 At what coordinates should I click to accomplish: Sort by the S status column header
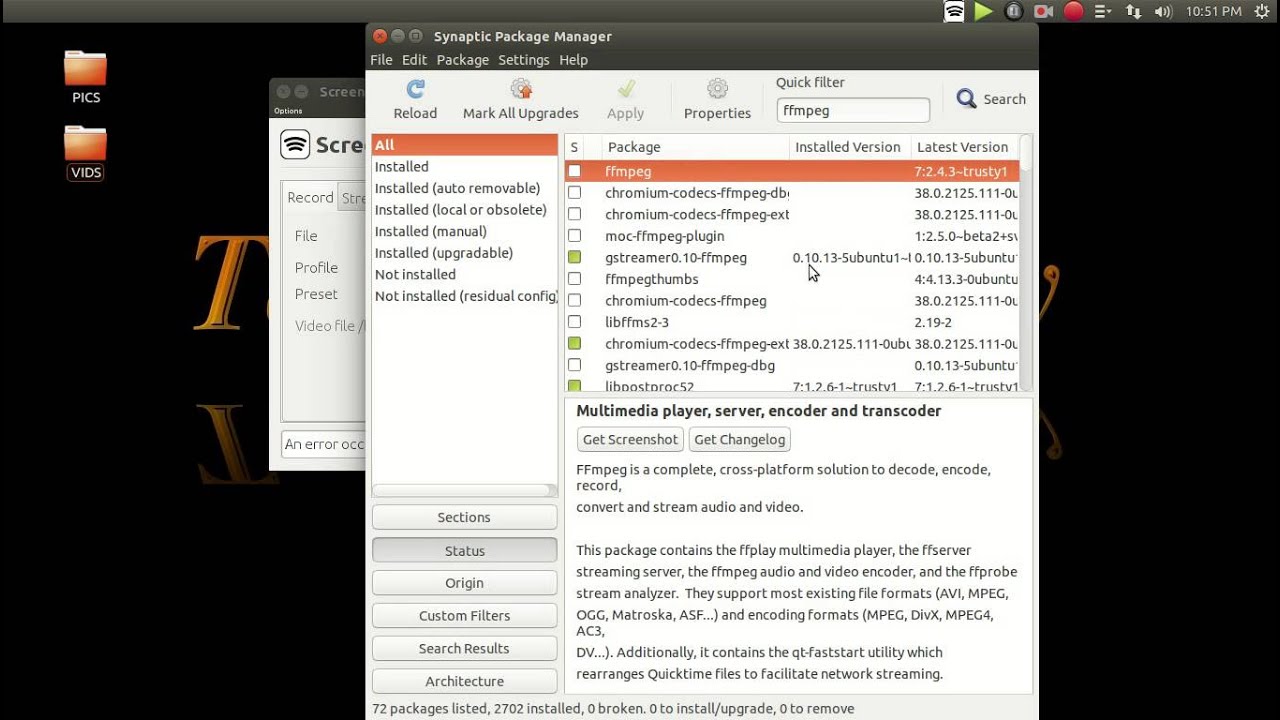[574, 147]
